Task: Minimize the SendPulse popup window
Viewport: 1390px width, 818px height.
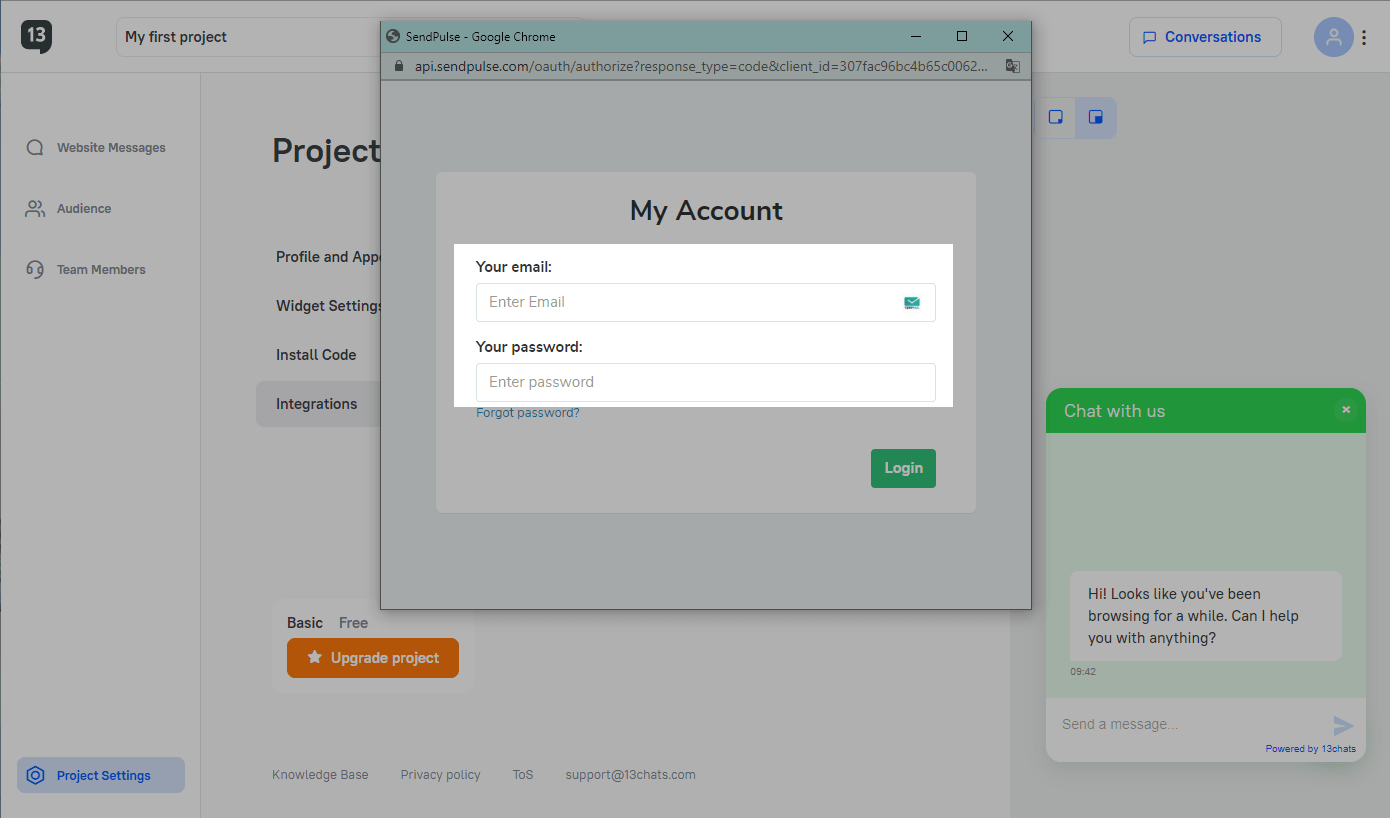Action: click(916, 36)
